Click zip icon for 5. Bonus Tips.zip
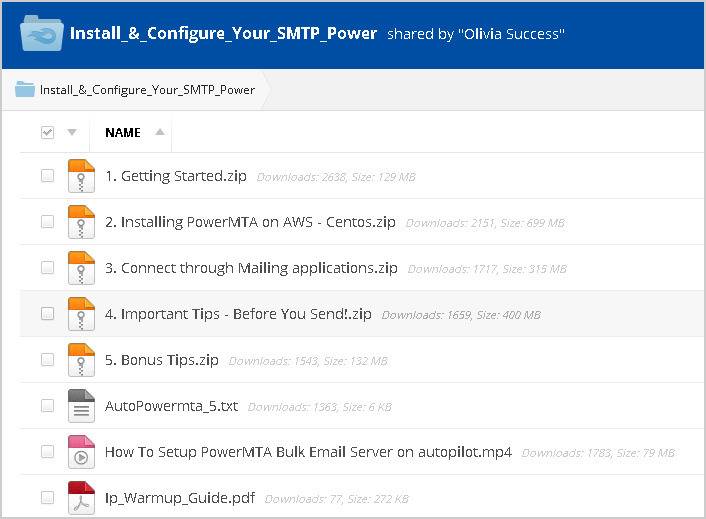The width and height of the screenshot is (706, 519). (81, 360)
